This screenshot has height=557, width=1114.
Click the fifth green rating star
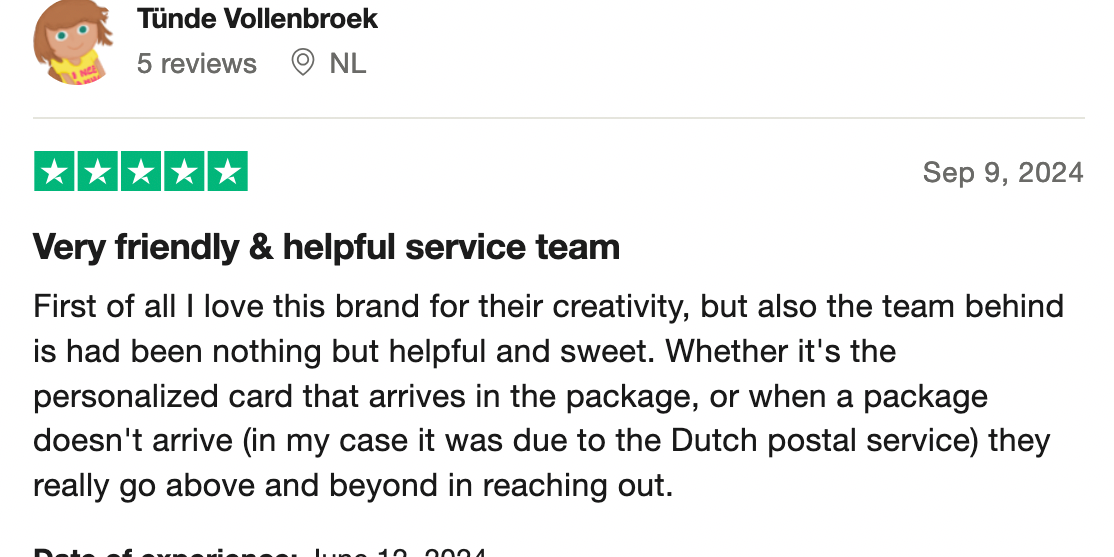click(227, 172)
